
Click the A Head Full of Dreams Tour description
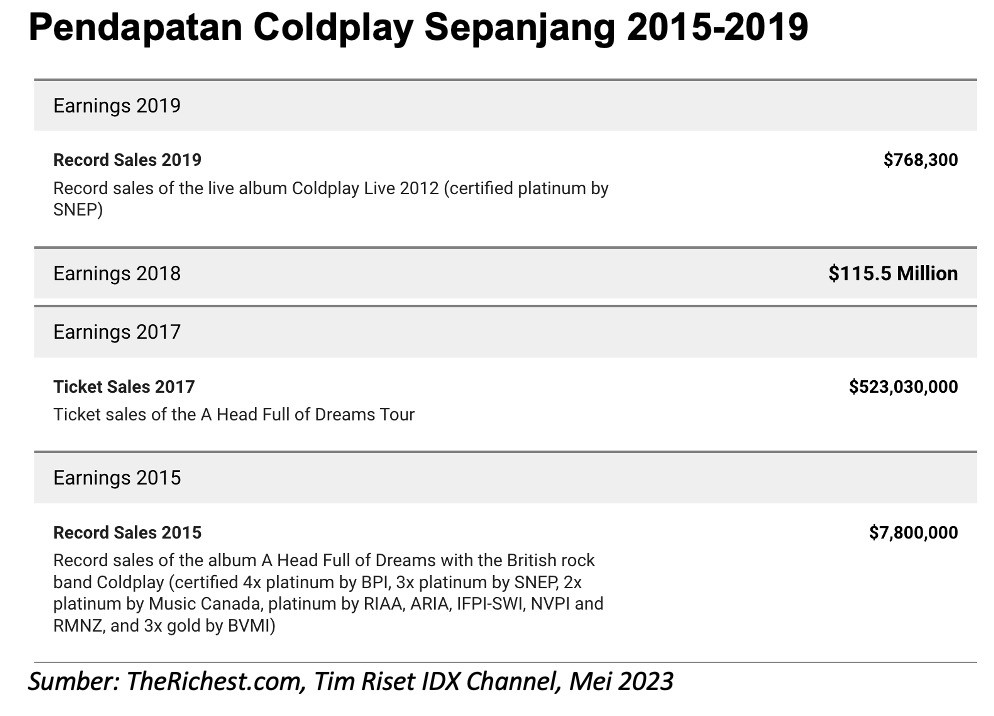(234, 415)
